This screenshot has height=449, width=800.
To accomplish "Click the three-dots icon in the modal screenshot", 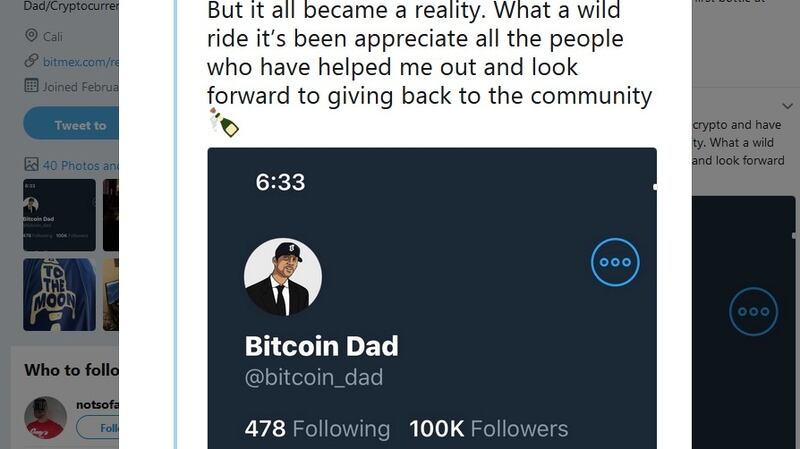I will click(x=615, y=262).
